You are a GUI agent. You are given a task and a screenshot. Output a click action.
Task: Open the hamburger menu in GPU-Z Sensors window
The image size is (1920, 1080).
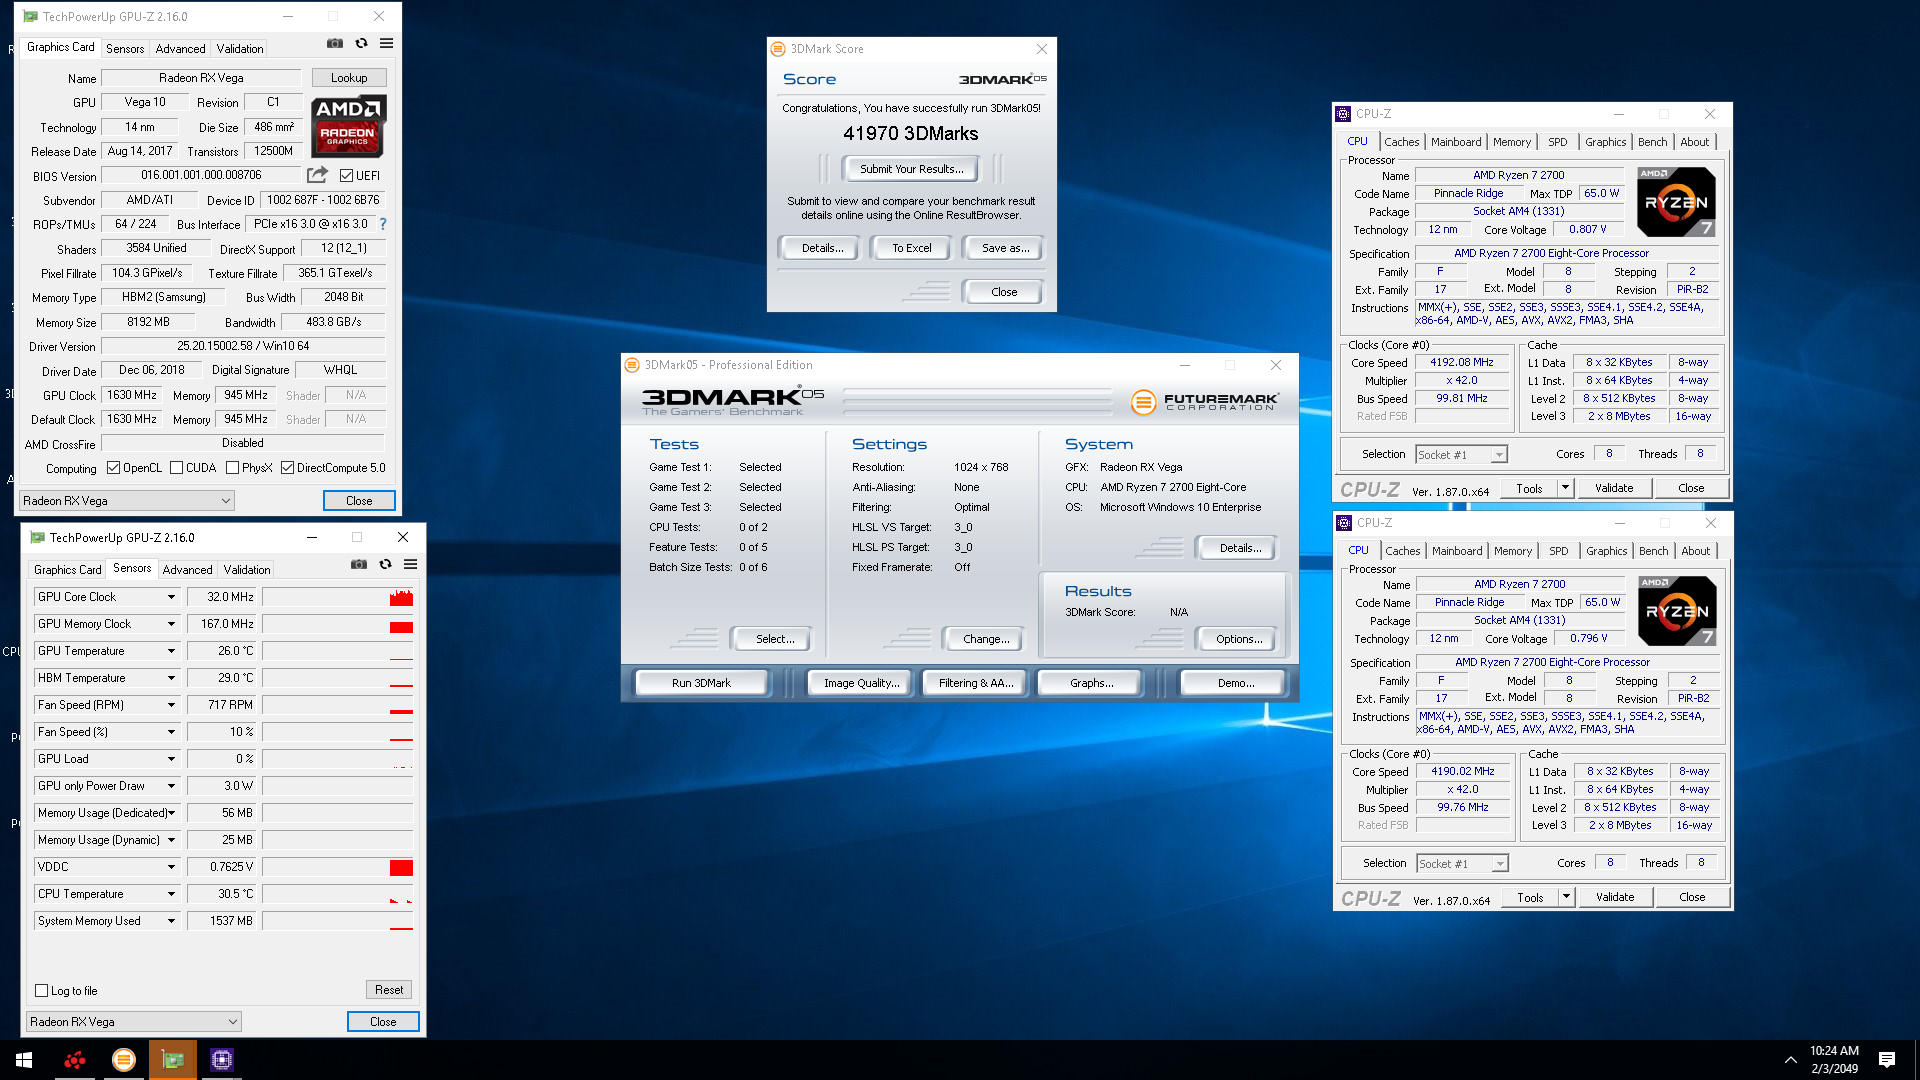[x=410, y=565]
